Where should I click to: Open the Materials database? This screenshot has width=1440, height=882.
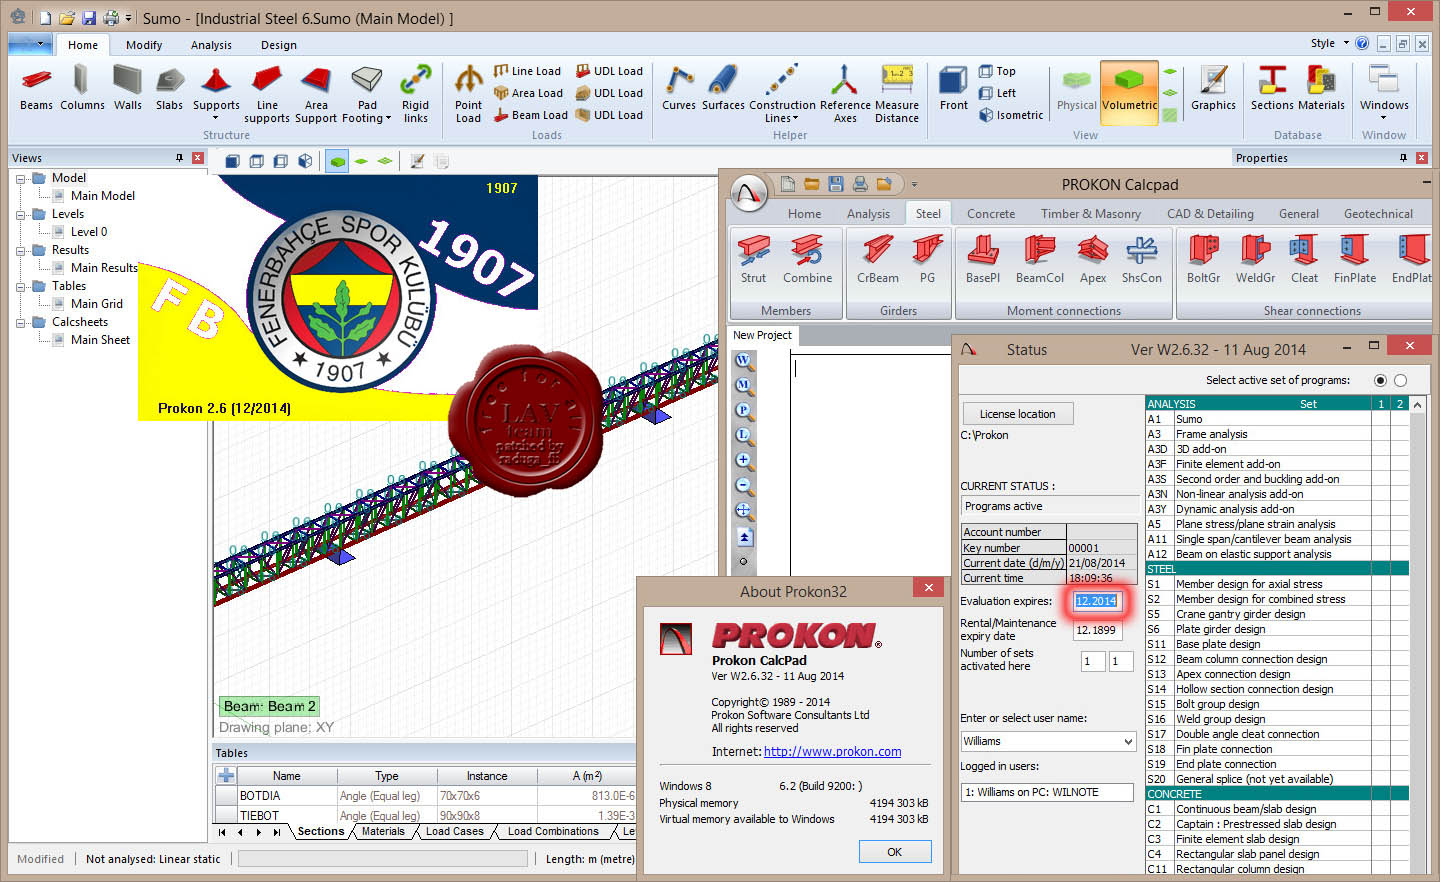point(1321,88)
